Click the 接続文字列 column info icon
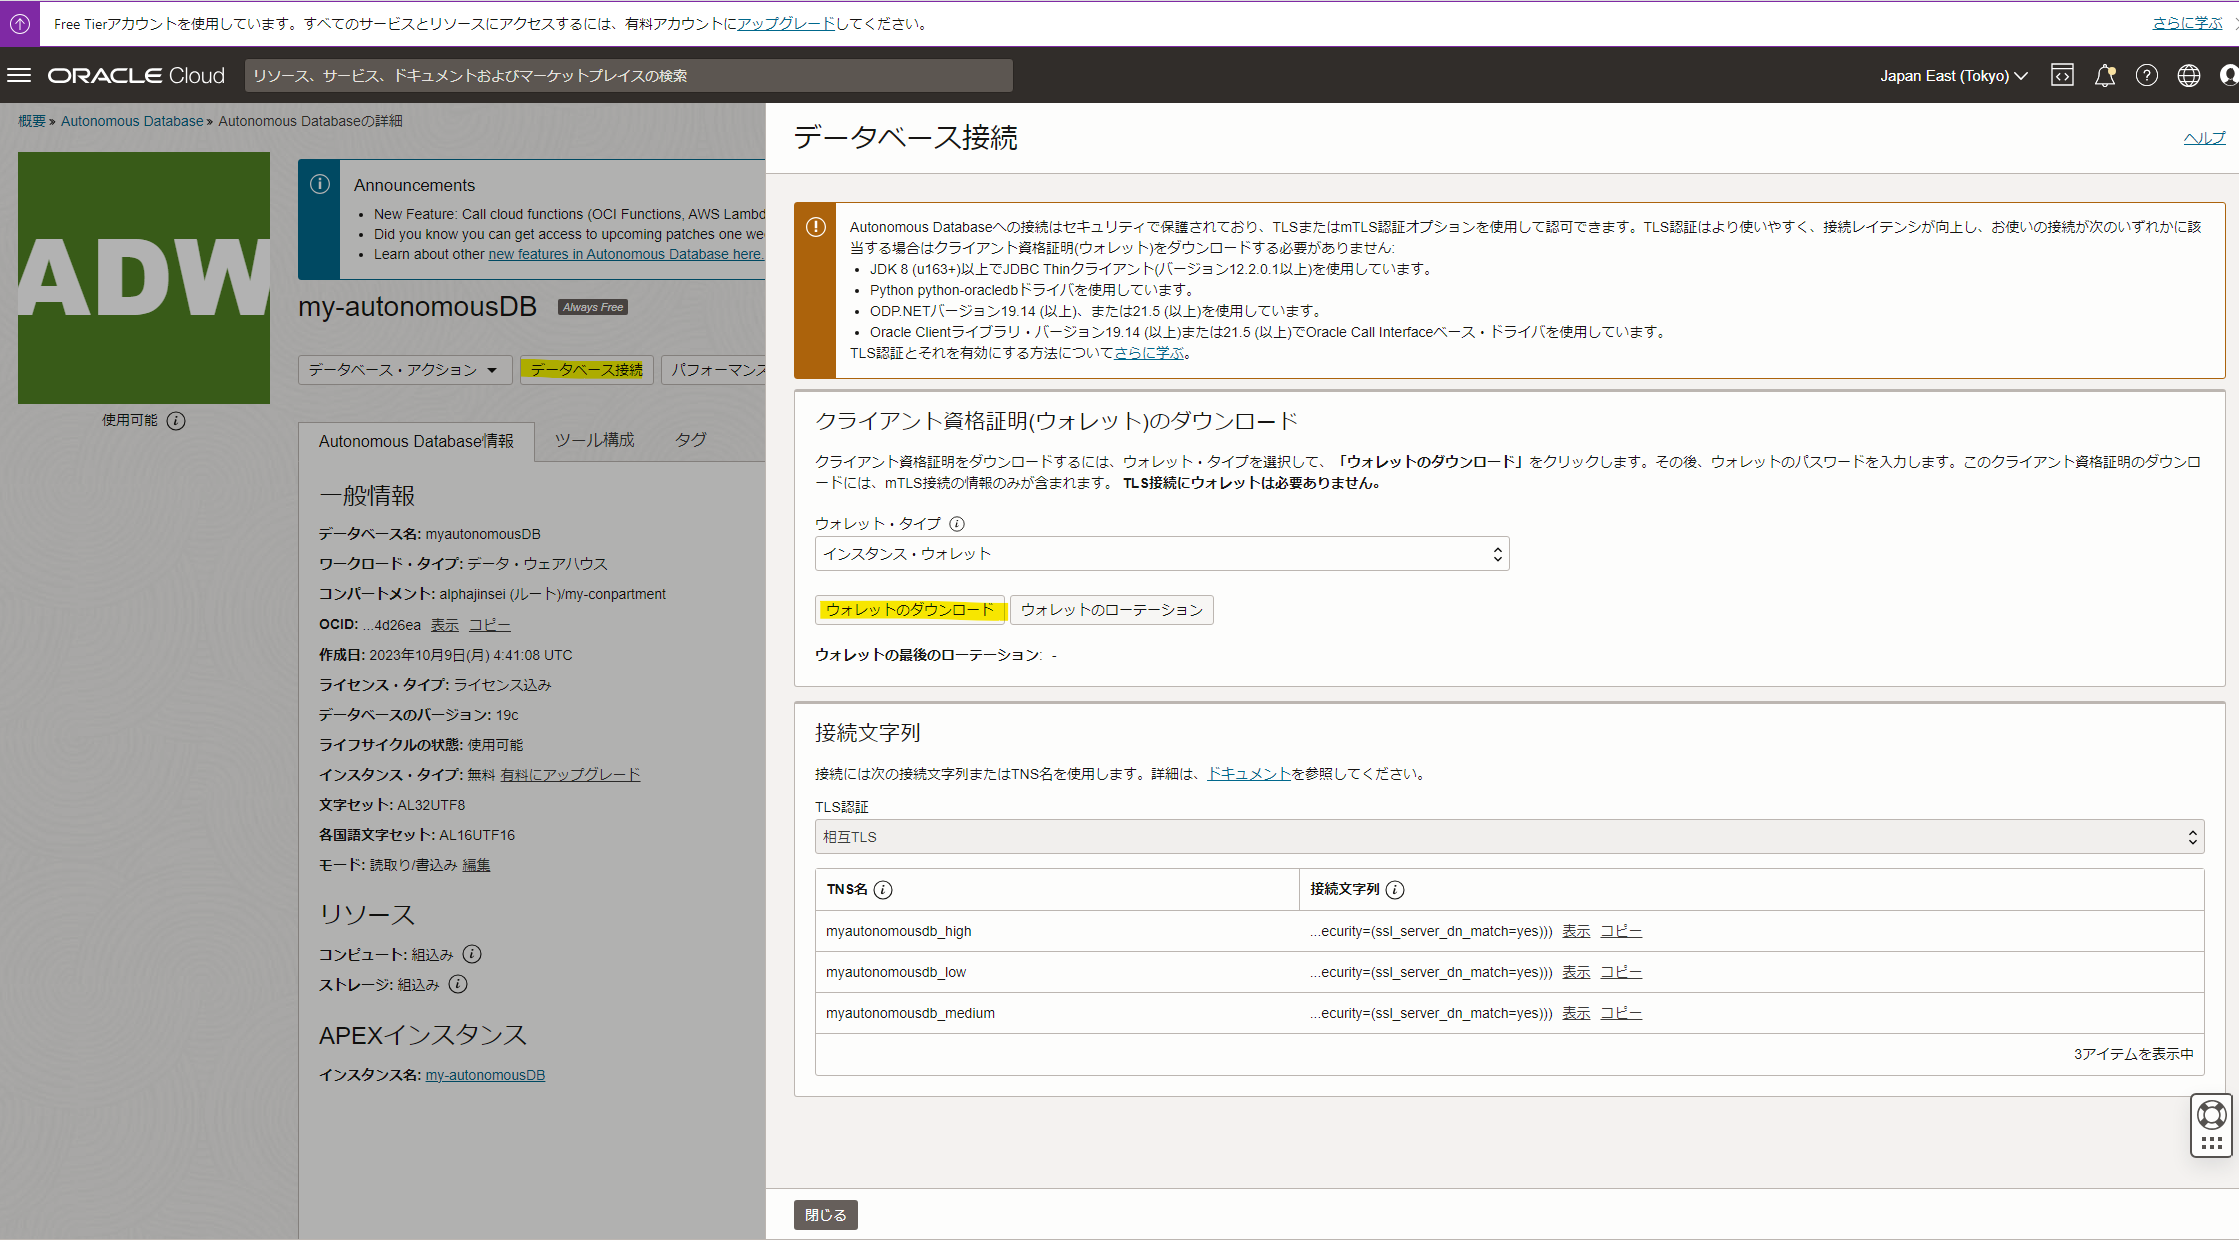Screen dimensions: 2239x1240 (1395, 890)
